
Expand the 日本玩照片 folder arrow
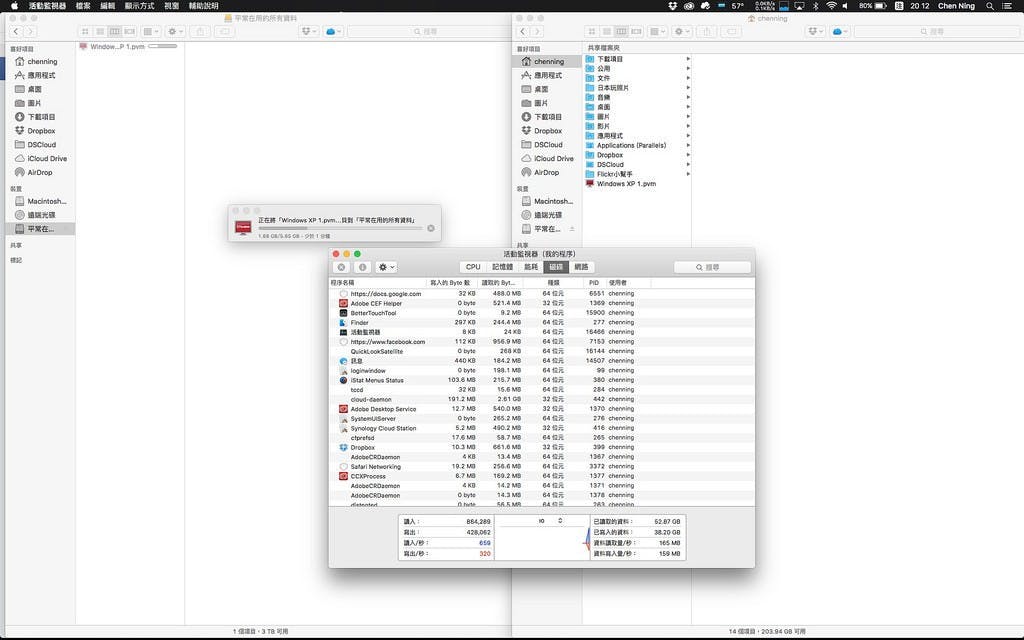tap(688, 88)
